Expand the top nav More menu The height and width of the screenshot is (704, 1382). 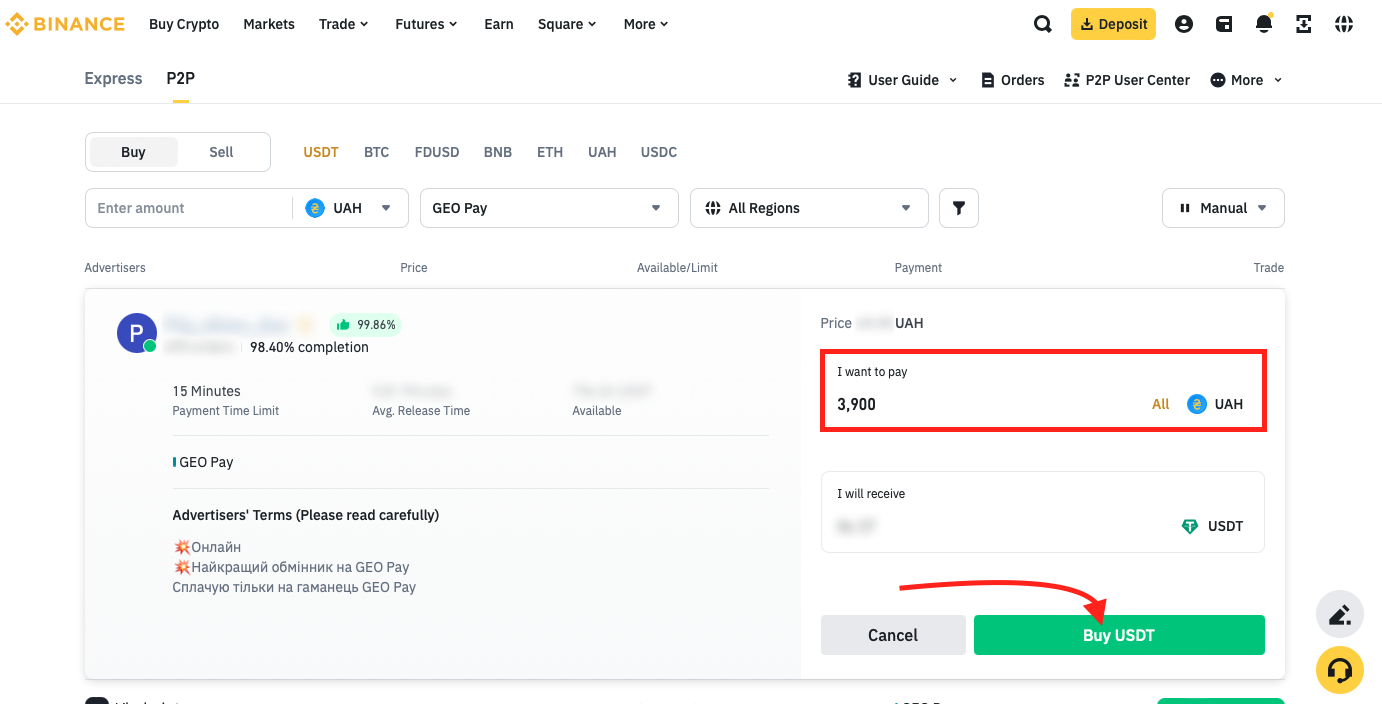(x=646, y=24)
